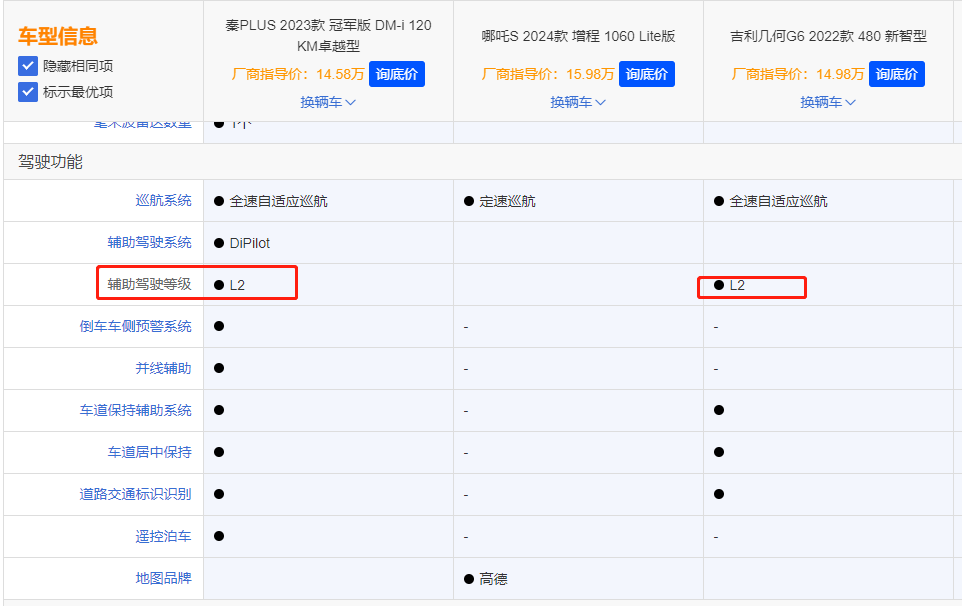Open the 并线辅助 parameter link
Screen dimensions: 962x606
[x=163, y=368]
